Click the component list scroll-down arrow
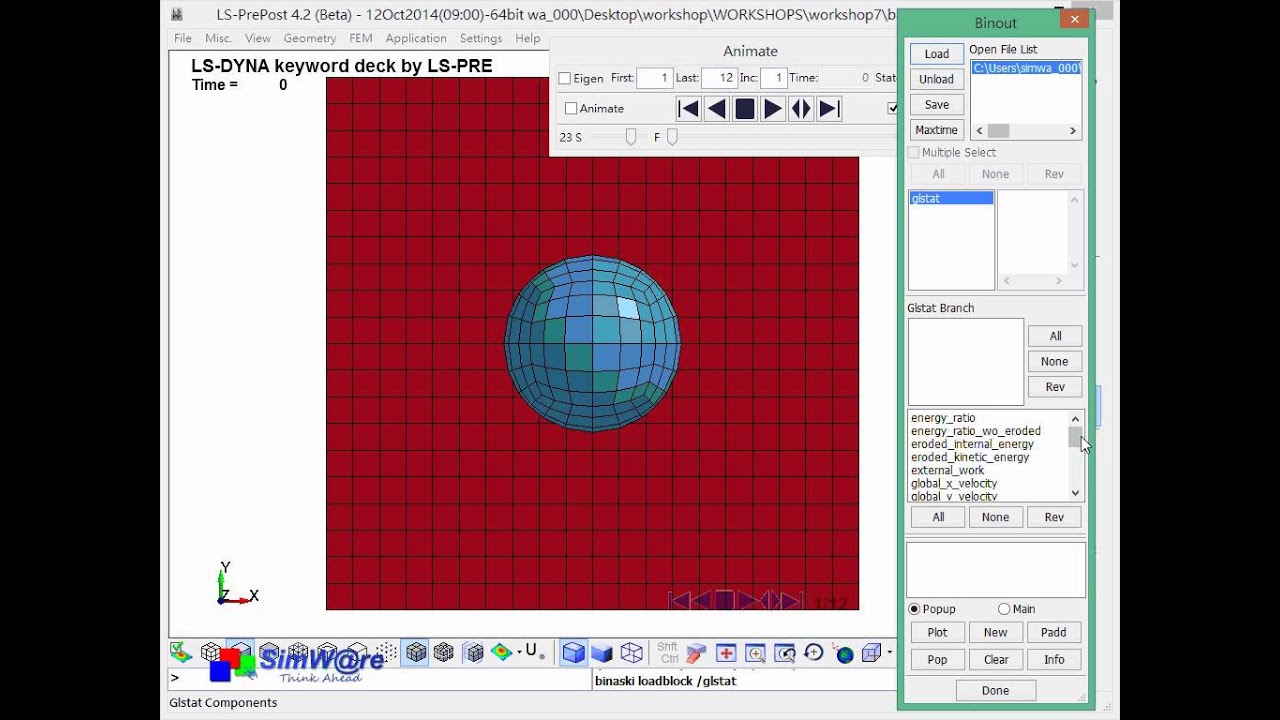The width and height of the screenshot is (1280, 720). [x=1076, y=493]
